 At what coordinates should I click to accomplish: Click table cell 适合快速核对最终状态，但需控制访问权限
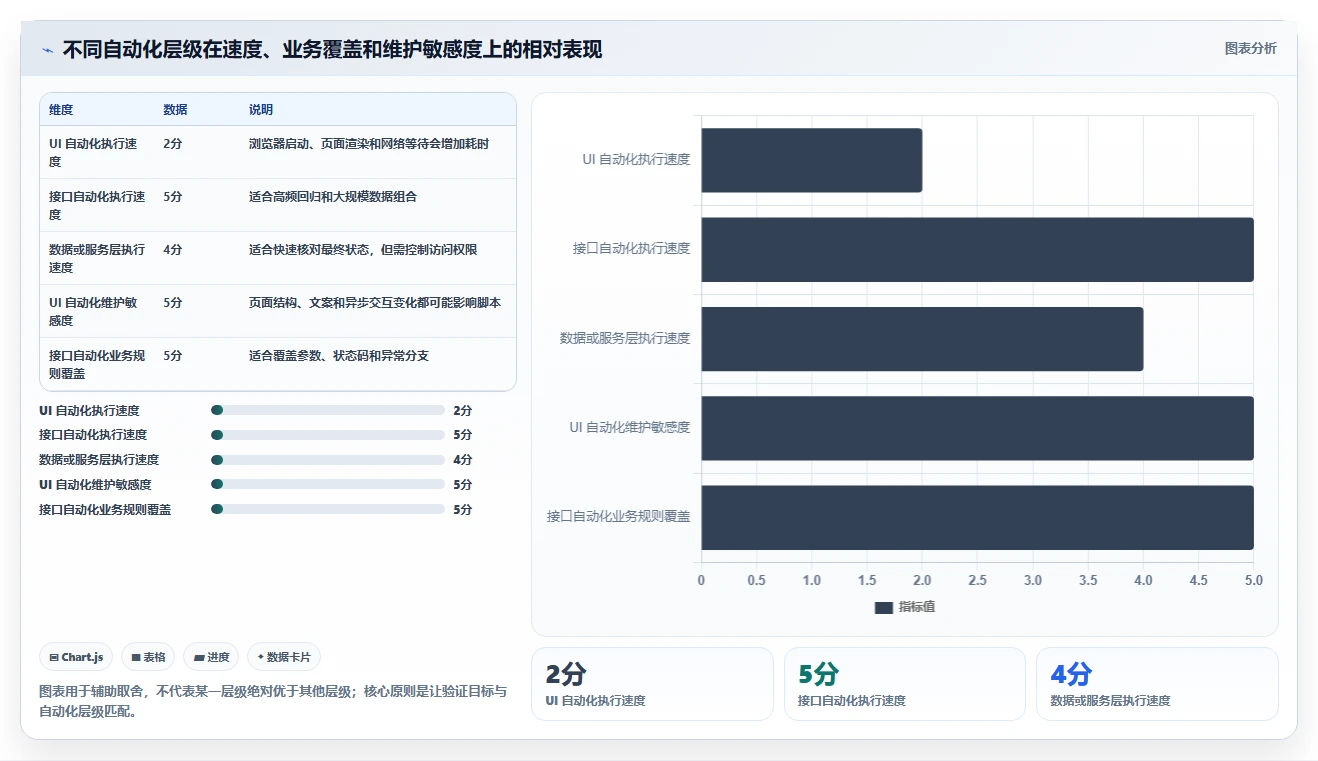pos(363,250)
